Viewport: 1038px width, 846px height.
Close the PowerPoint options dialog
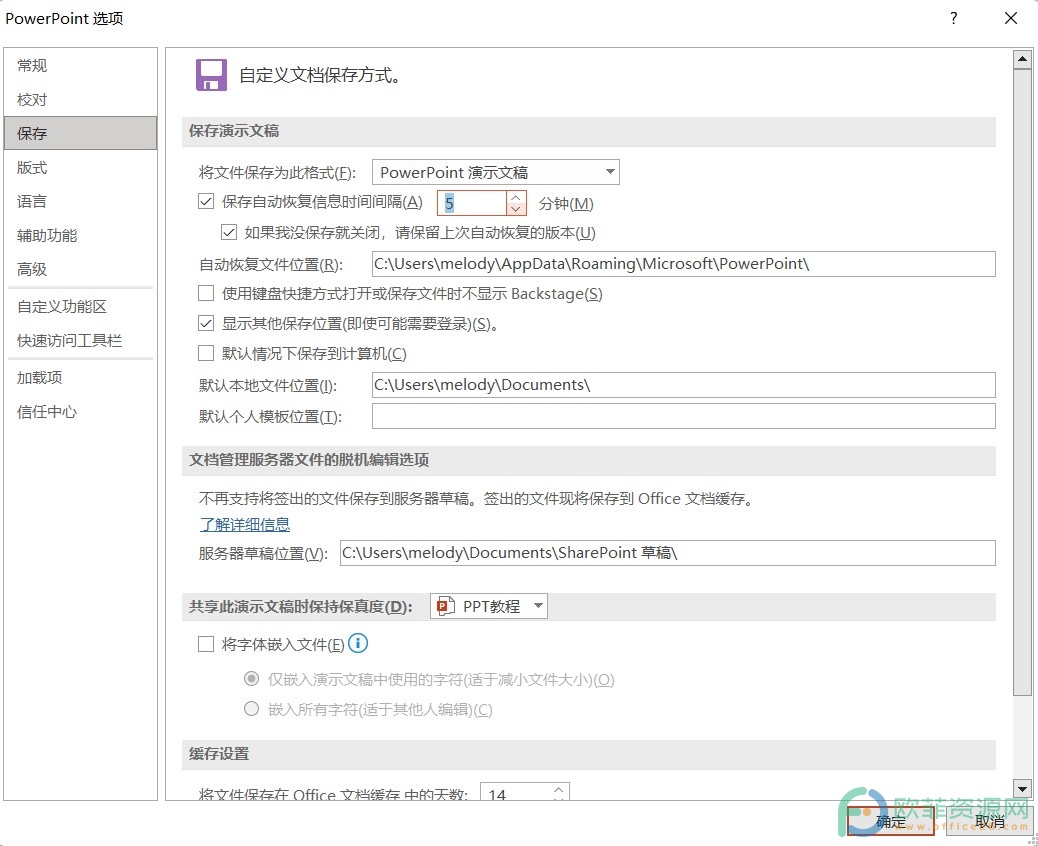1011,18
